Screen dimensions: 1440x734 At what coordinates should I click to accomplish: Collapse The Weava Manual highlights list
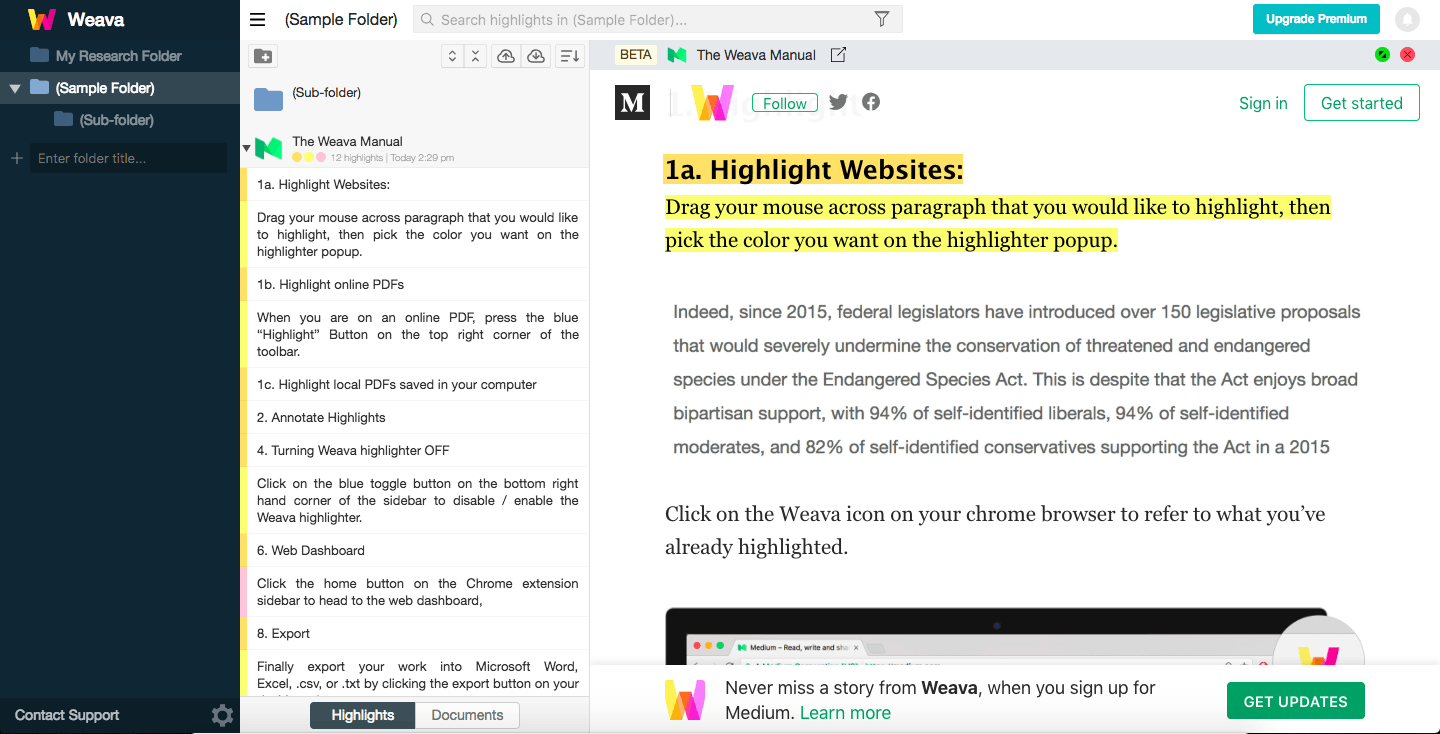[x=247, y=149]
